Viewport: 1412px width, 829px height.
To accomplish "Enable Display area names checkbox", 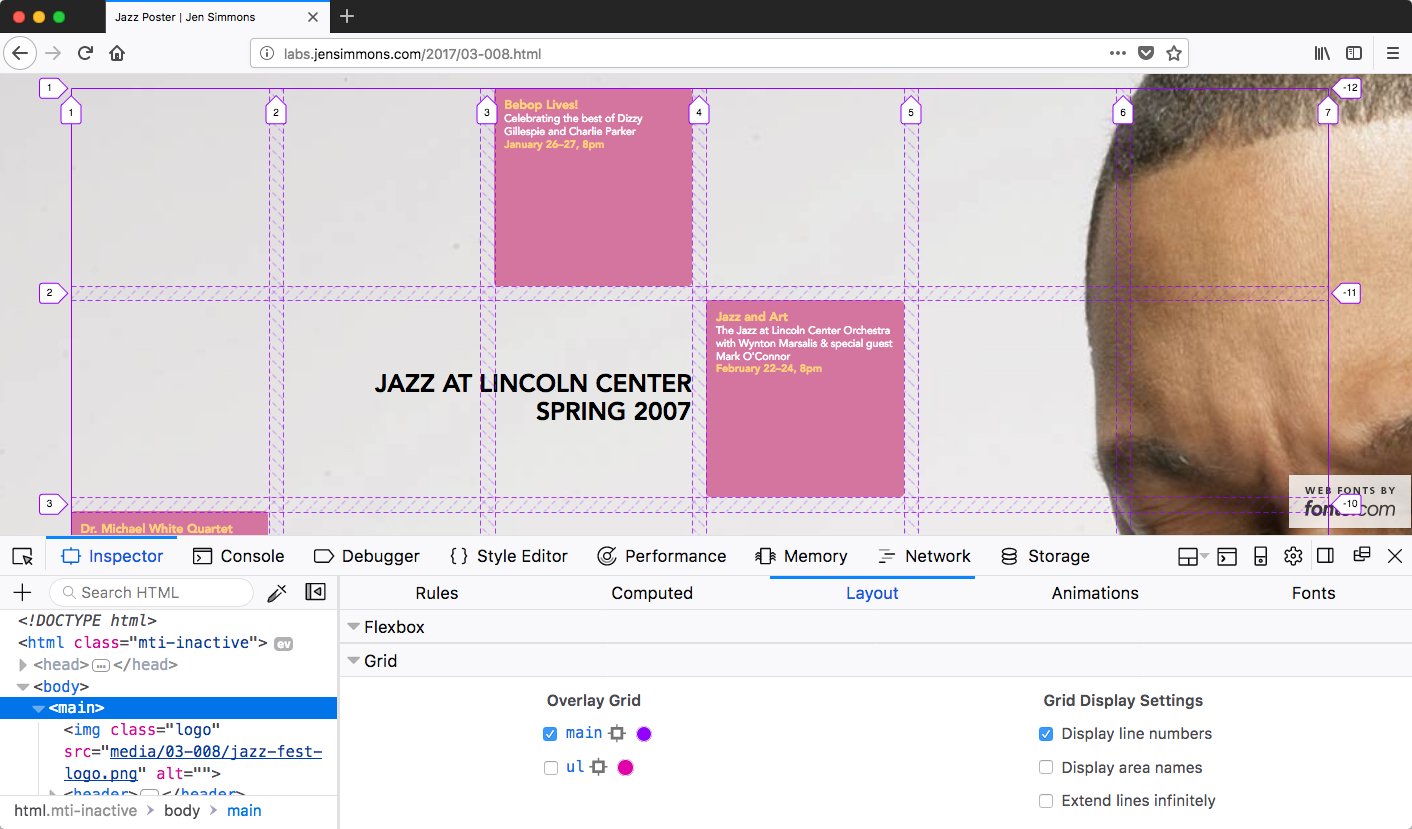I will 1046,767.
